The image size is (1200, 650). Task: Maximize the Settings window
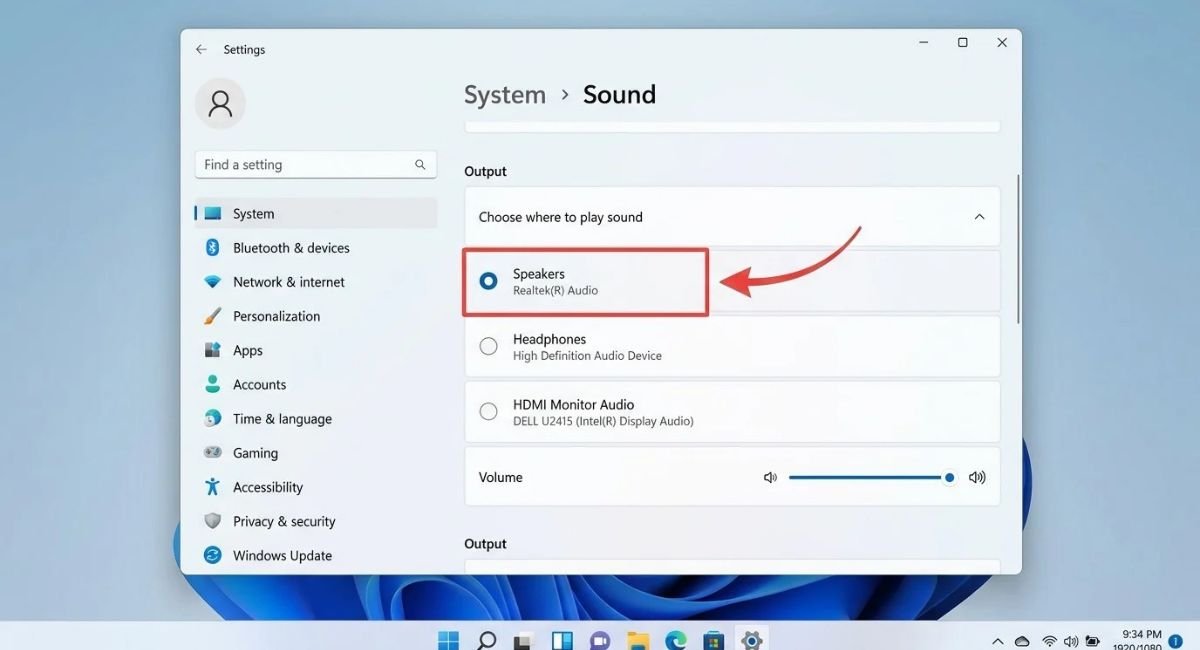[x=962, y=43]
